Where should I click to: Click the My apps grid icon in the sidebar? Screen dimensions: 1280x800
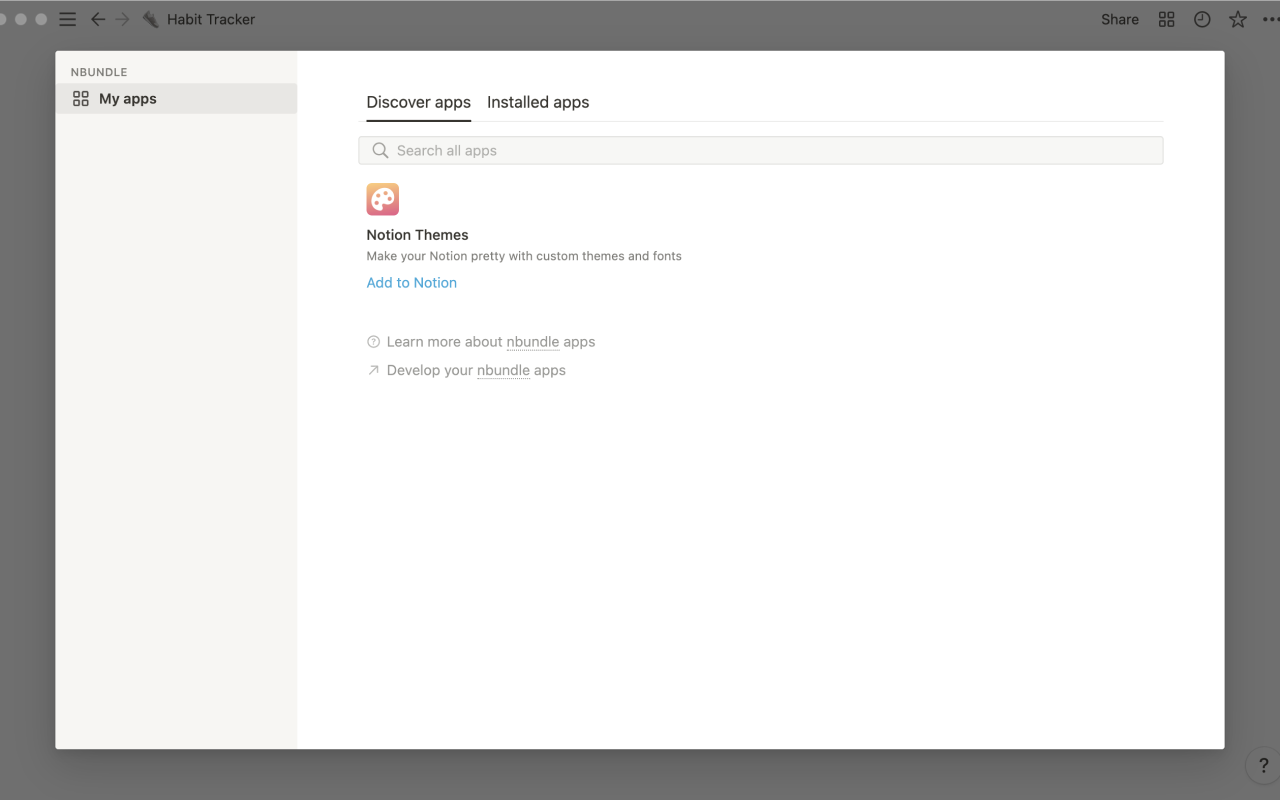(x=81, y=99)
